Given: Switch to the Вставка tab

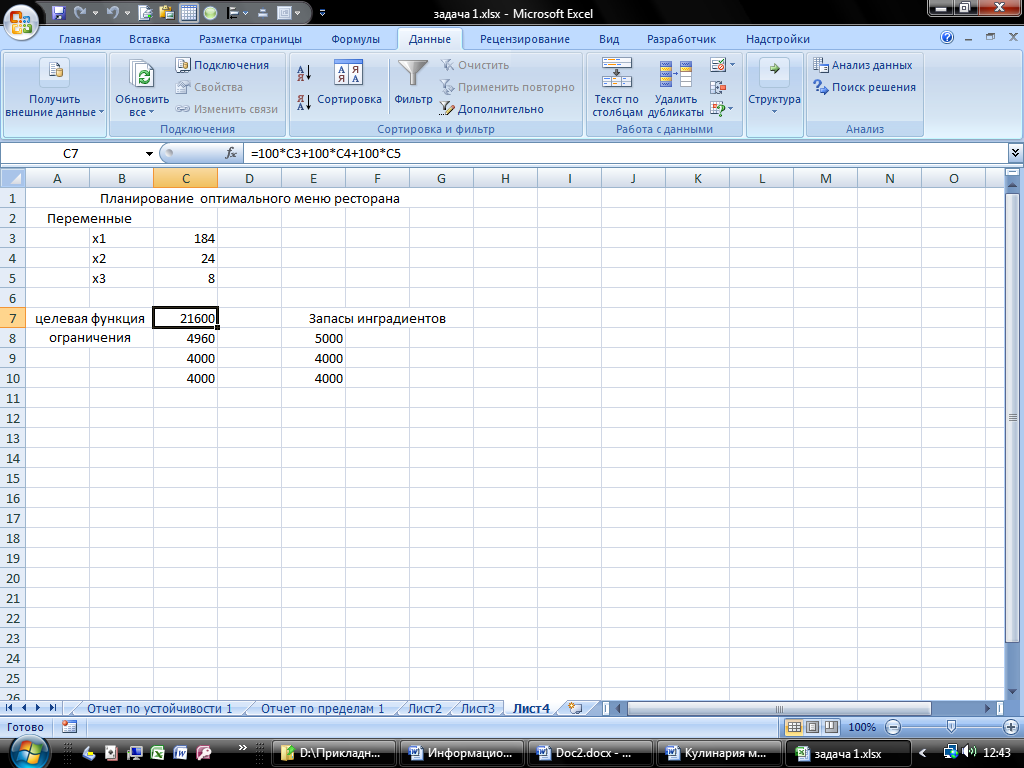Looking at the screenshot, I should 150,39.
